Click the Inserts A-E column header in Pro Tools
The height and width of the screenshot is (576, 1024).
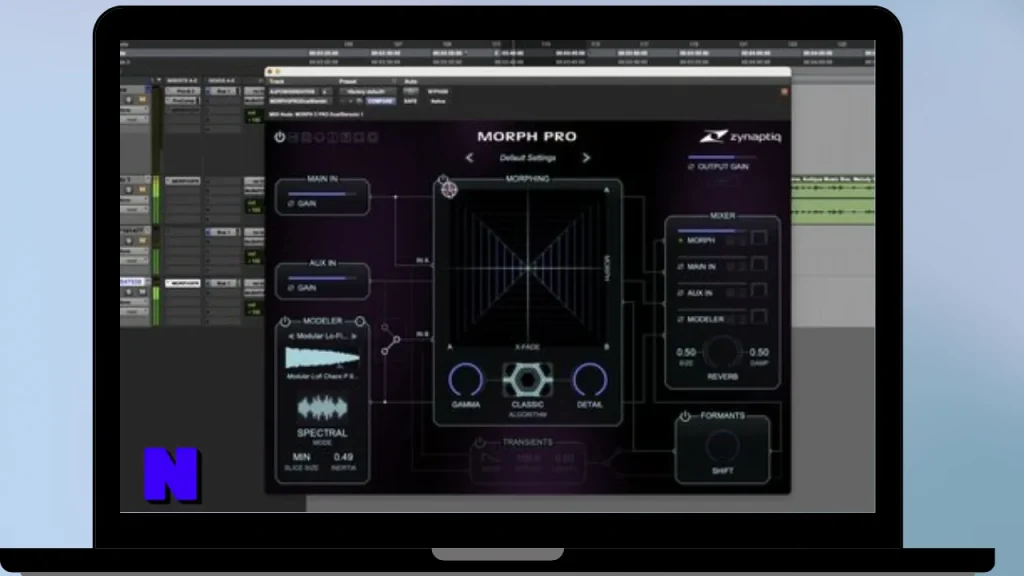point(182,81)
